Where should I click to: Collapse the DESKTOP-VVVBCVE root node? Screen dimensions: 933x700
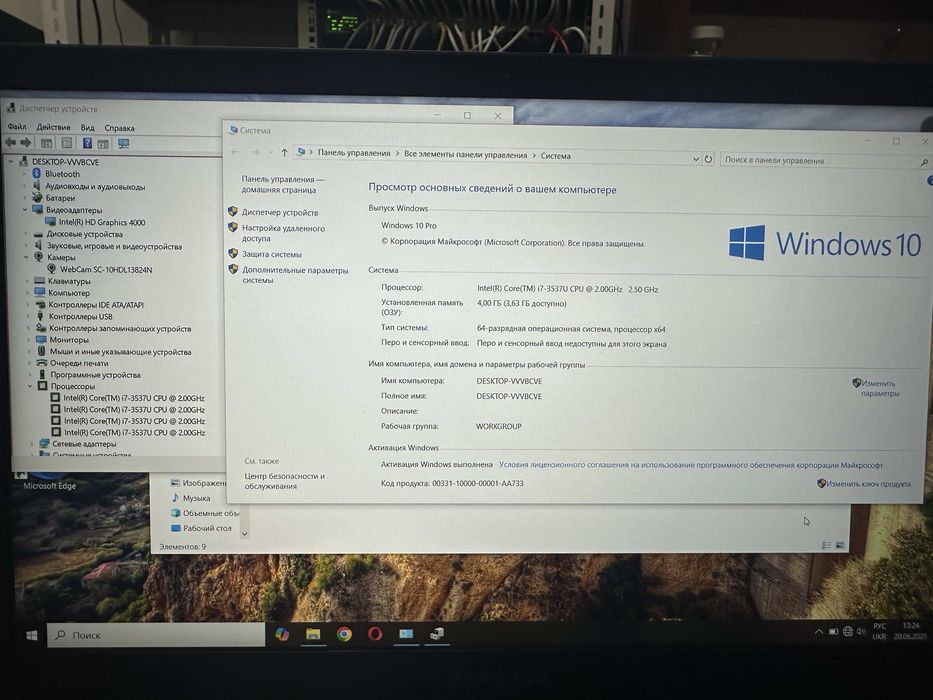tap(11, 161)
